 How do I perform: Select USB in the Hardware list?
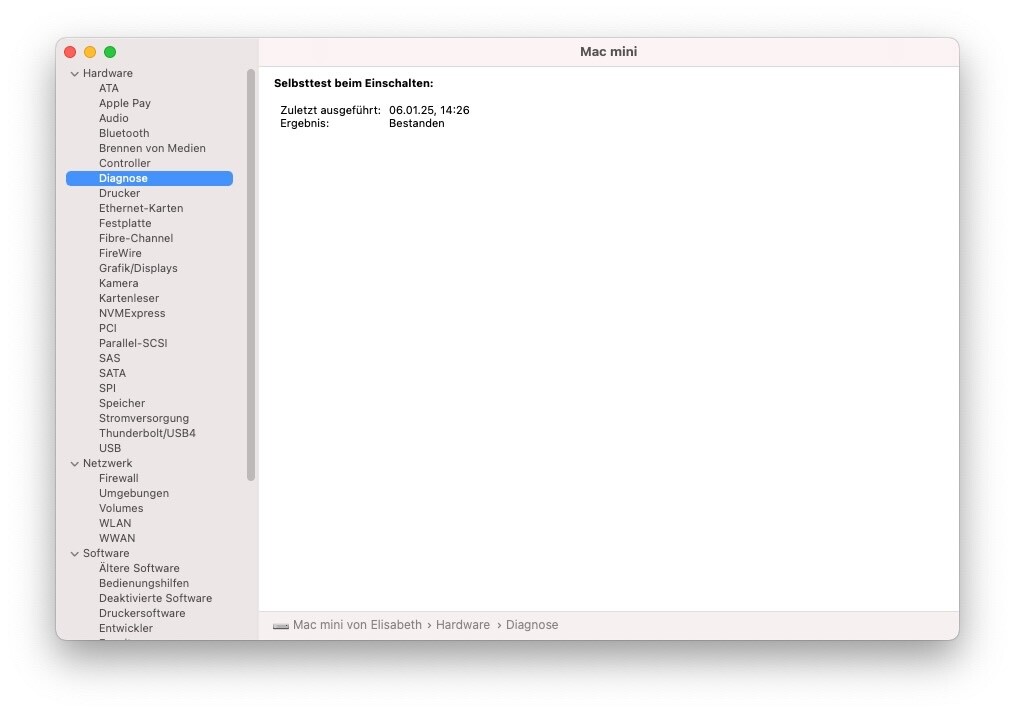coord(110,448)
